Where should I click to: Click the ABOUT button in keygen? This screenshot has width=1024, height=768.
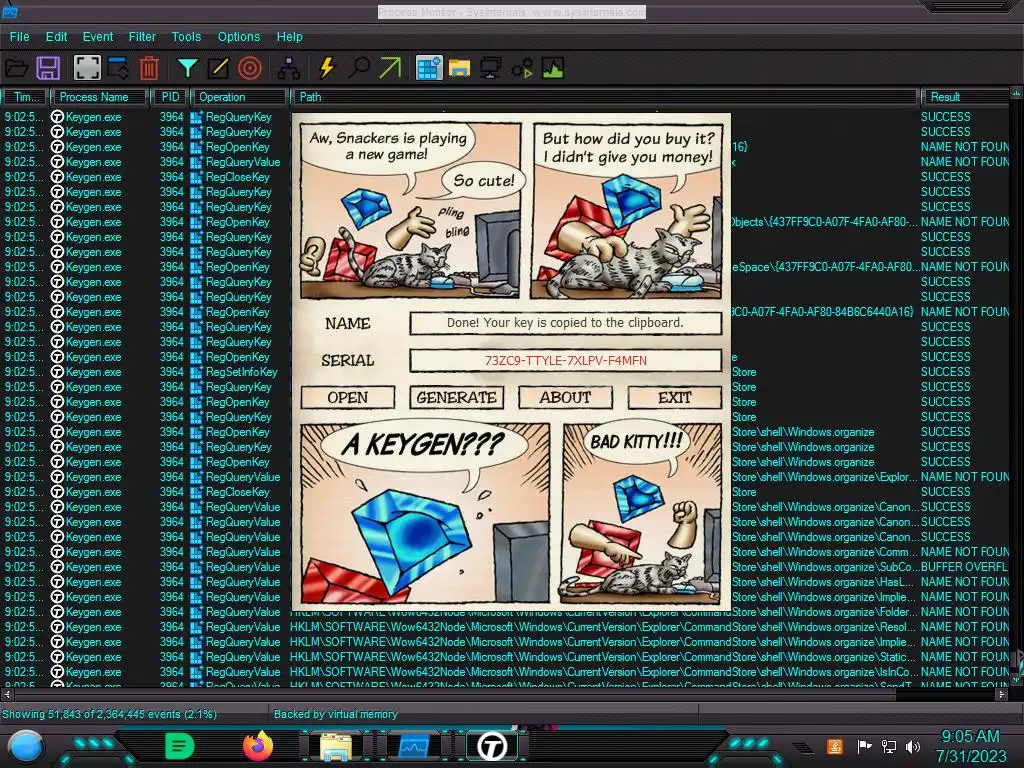pyautogui.click(x=566, y=397)
